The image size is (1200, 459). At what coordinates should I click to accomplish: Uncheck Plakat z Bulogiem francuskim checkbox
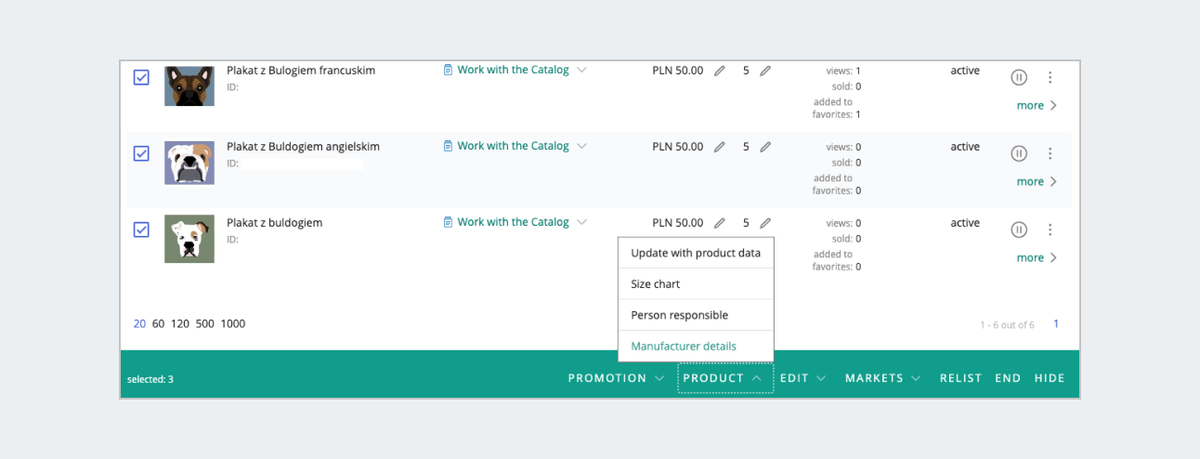tap(142, 77)
